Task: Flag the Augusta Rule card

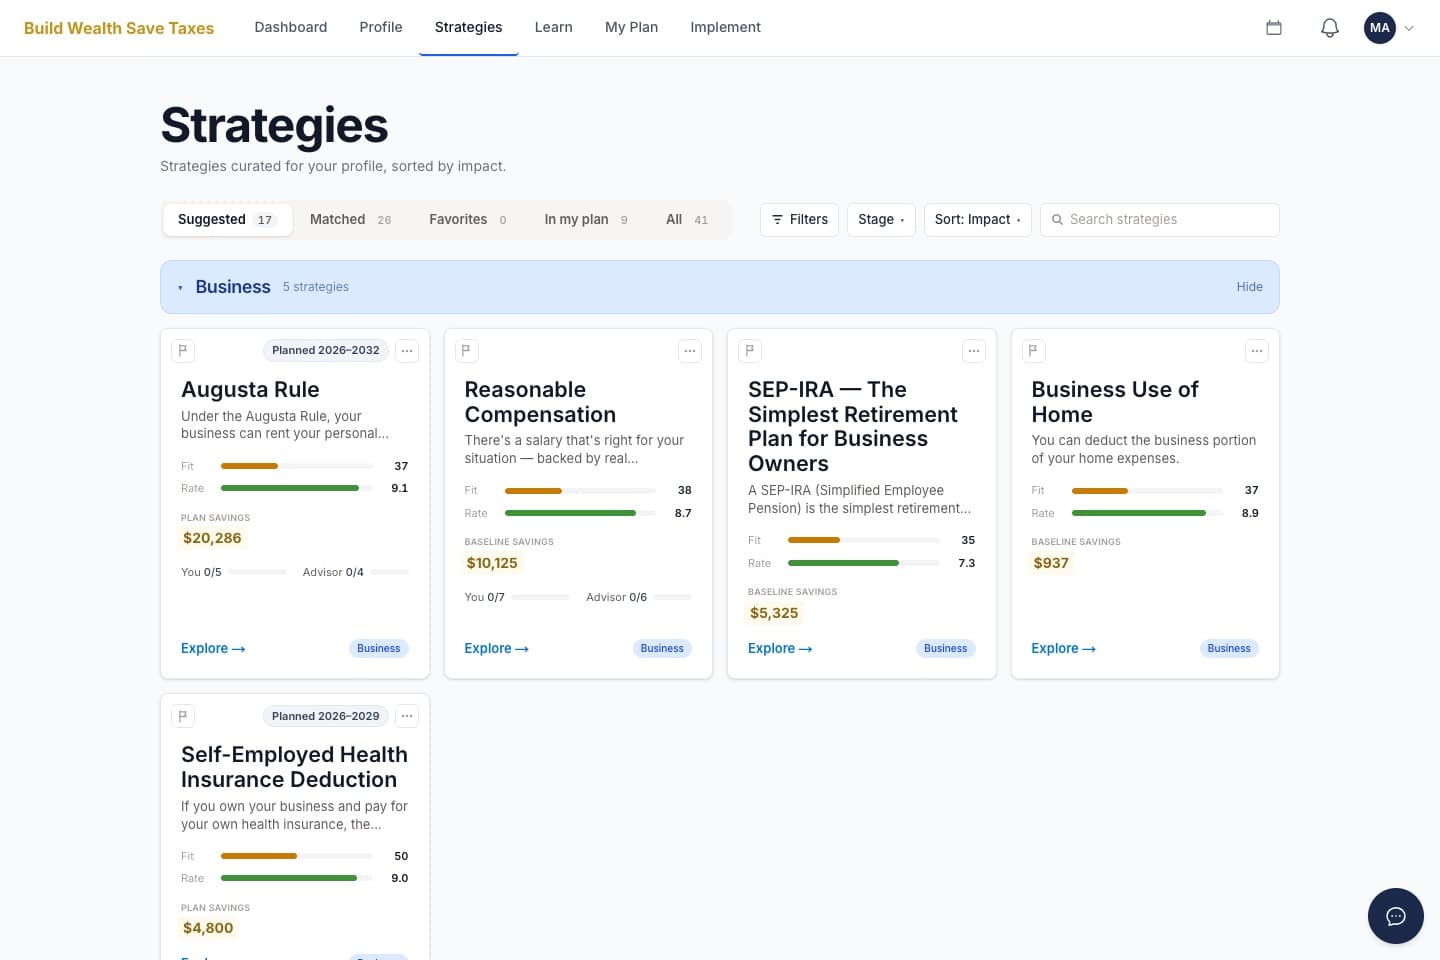Action: [183, 351]
